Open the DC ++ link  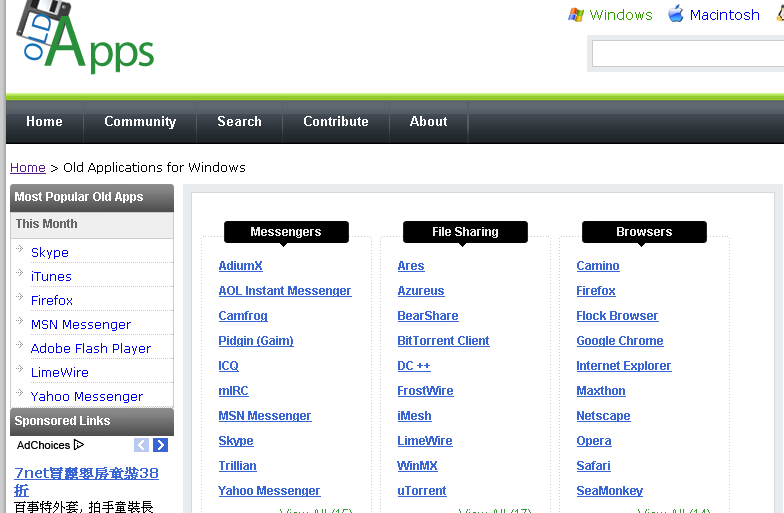point(414,366)
